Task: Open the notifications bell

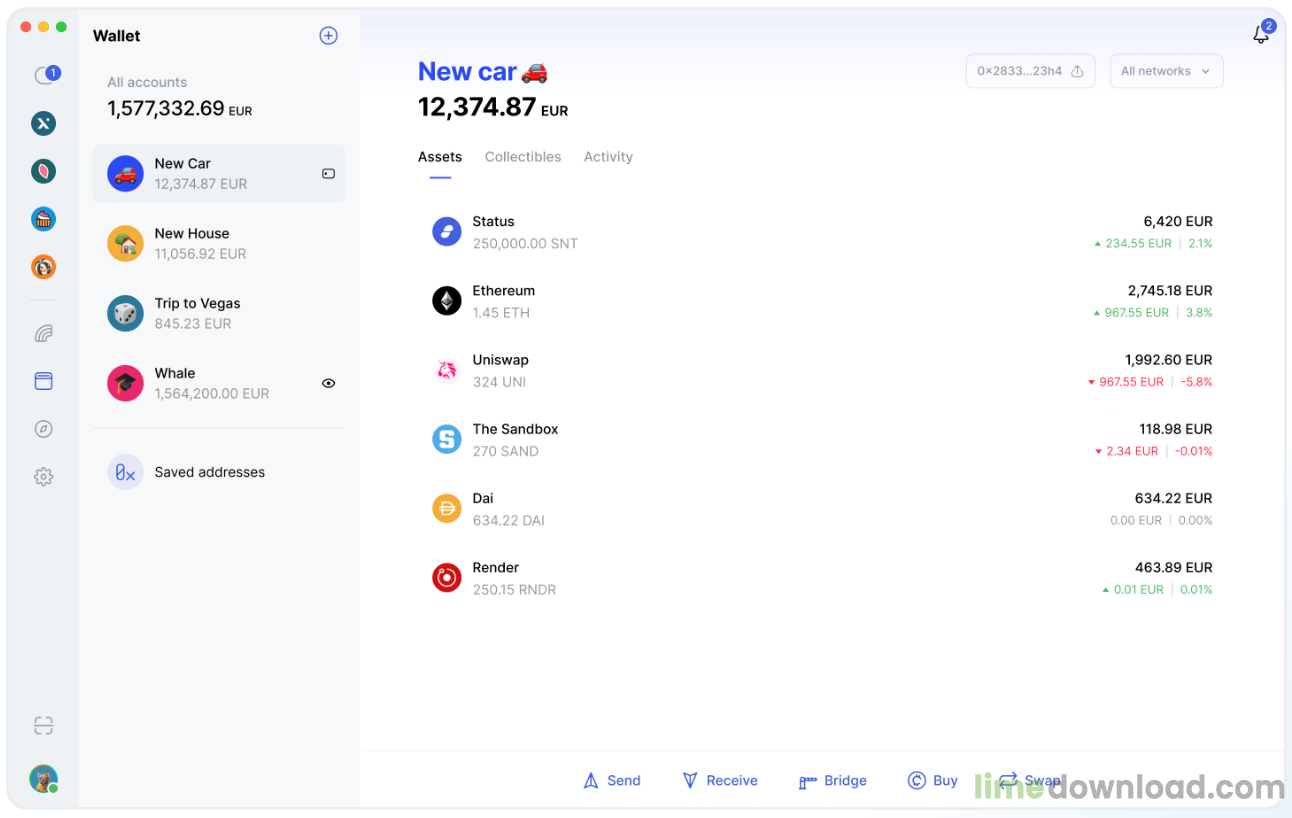Action: pos(1261,35)
